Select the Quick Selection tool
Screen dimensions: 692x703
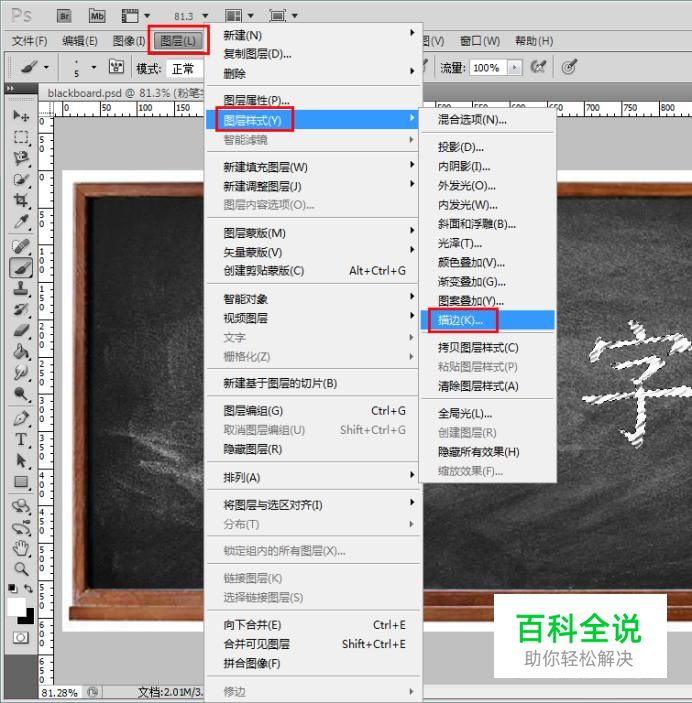pos(21,180)
